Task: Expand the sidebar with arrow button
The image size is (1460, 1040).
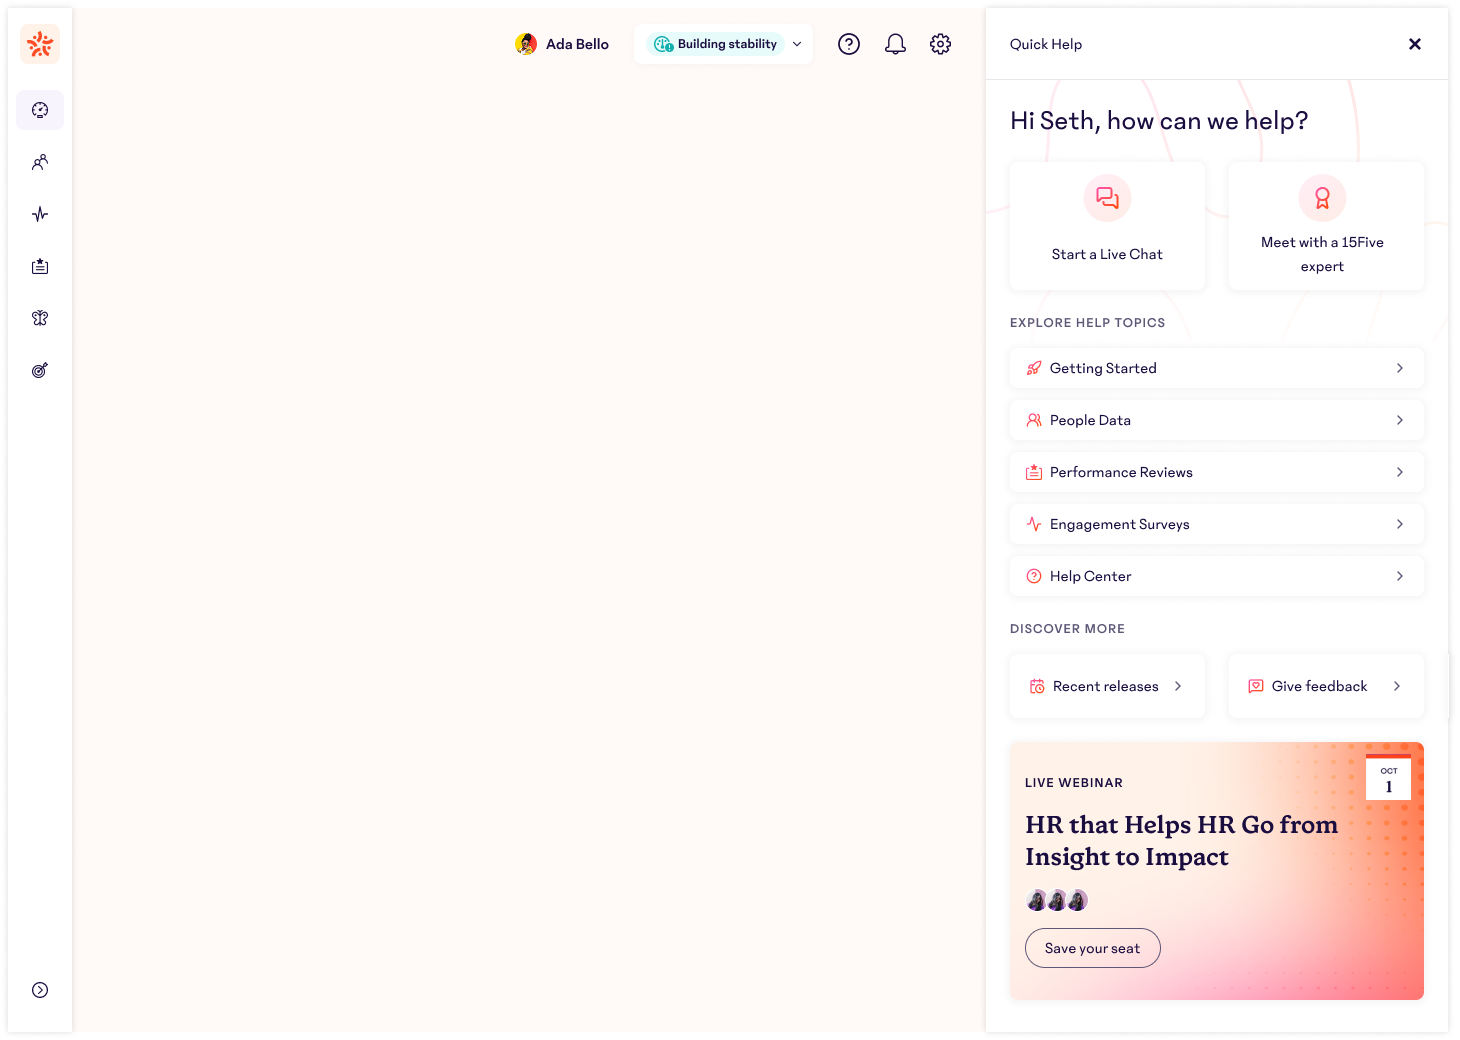Action: click(x=40, y=990)
